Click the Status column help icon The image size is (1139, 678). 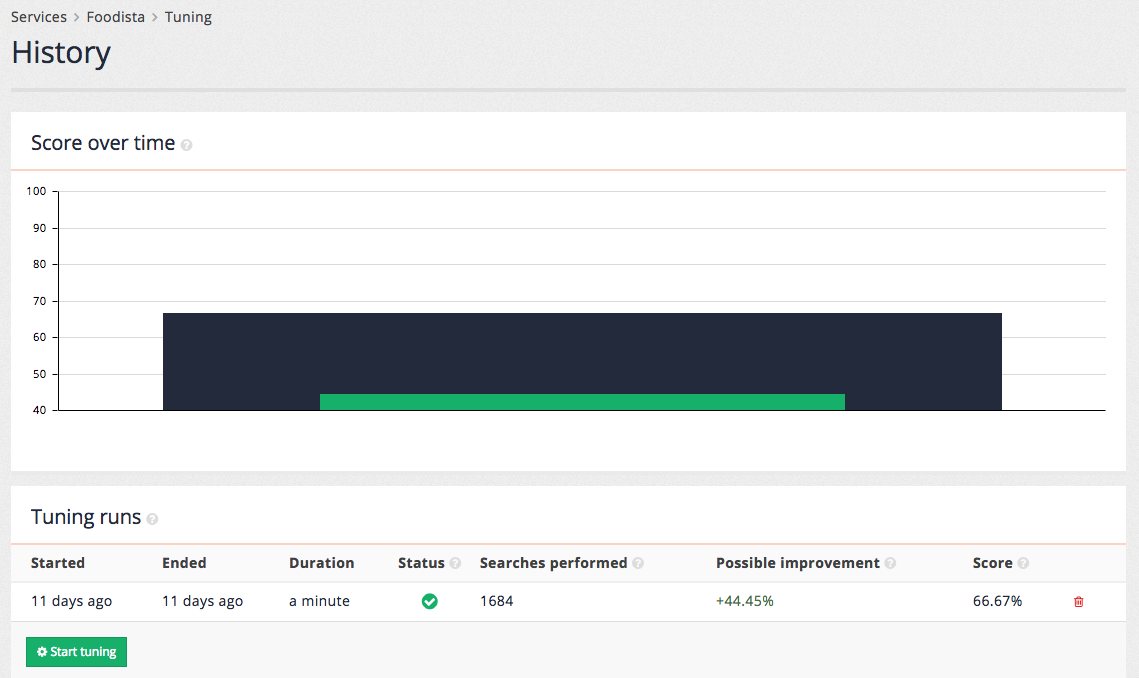(x=456, y=563)
